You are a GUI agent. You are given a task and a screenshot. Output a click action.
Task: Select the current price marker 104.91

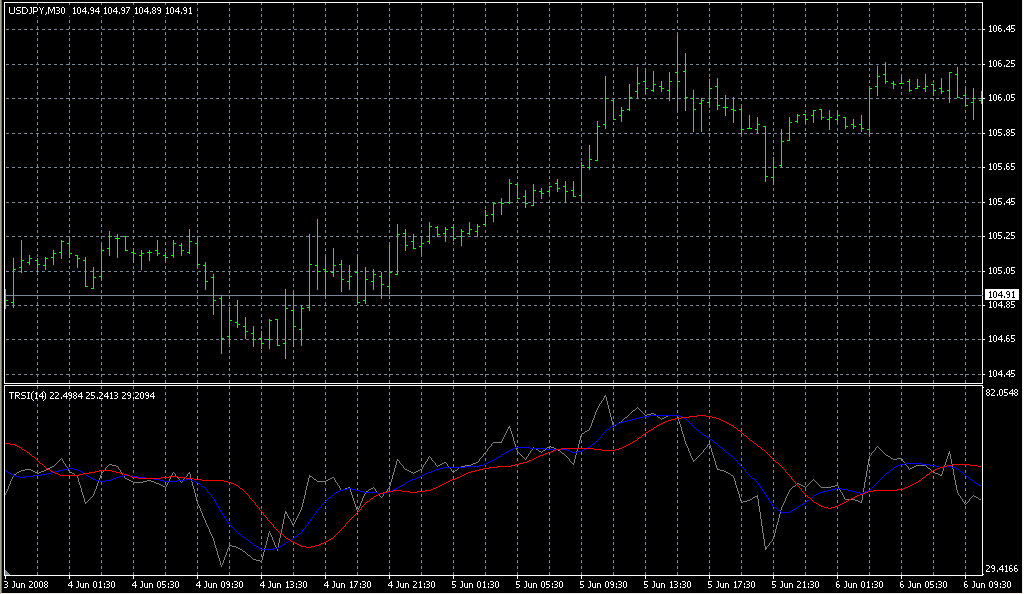pyautogui.click(x=1000, y=294)
